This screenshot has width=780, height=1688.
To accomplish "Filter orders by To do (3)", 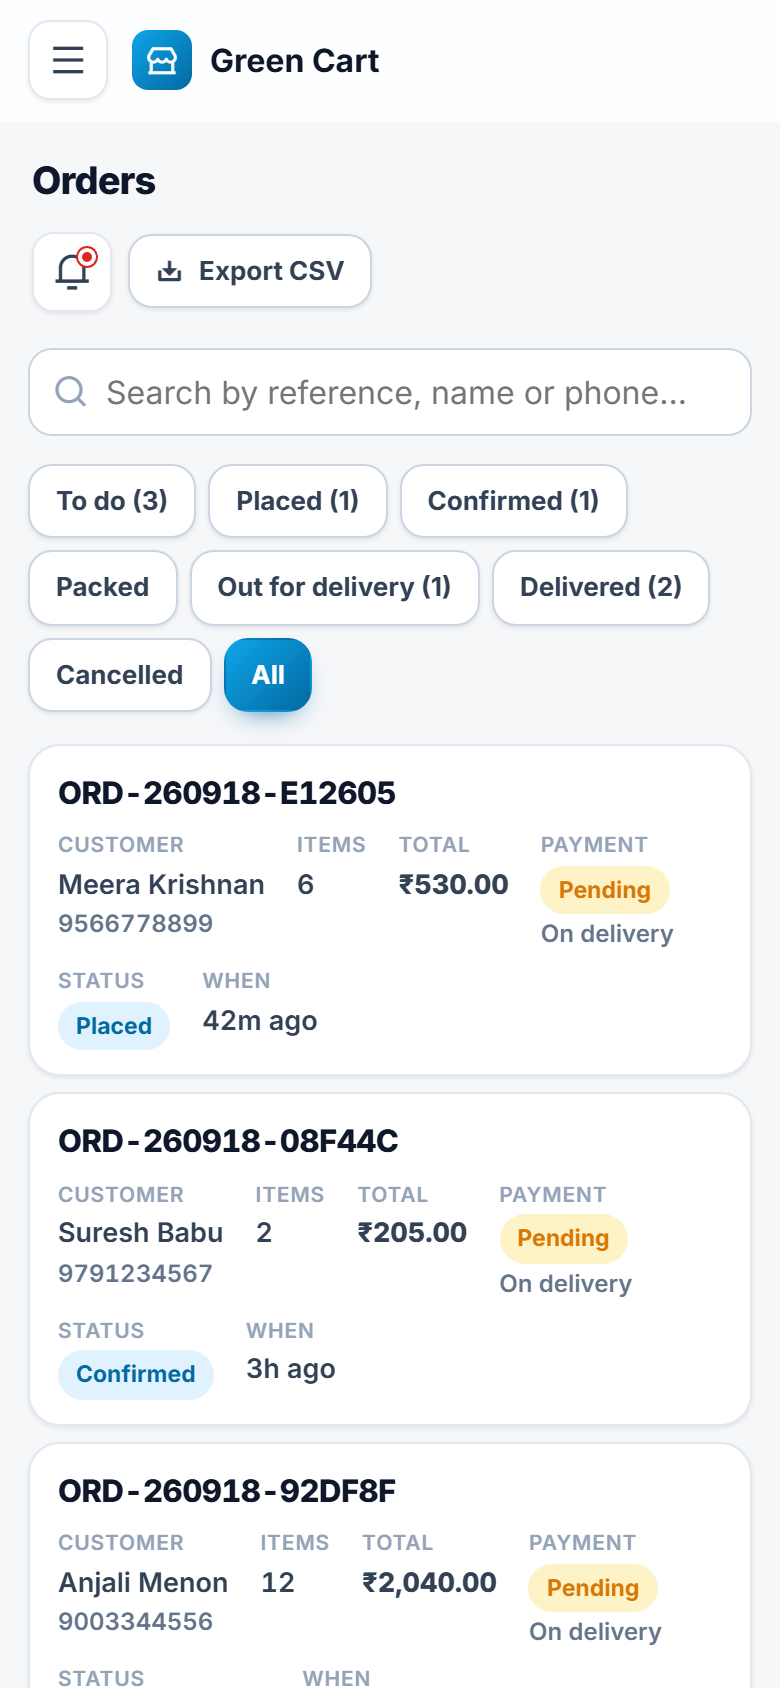I will (x=112, y=501).
